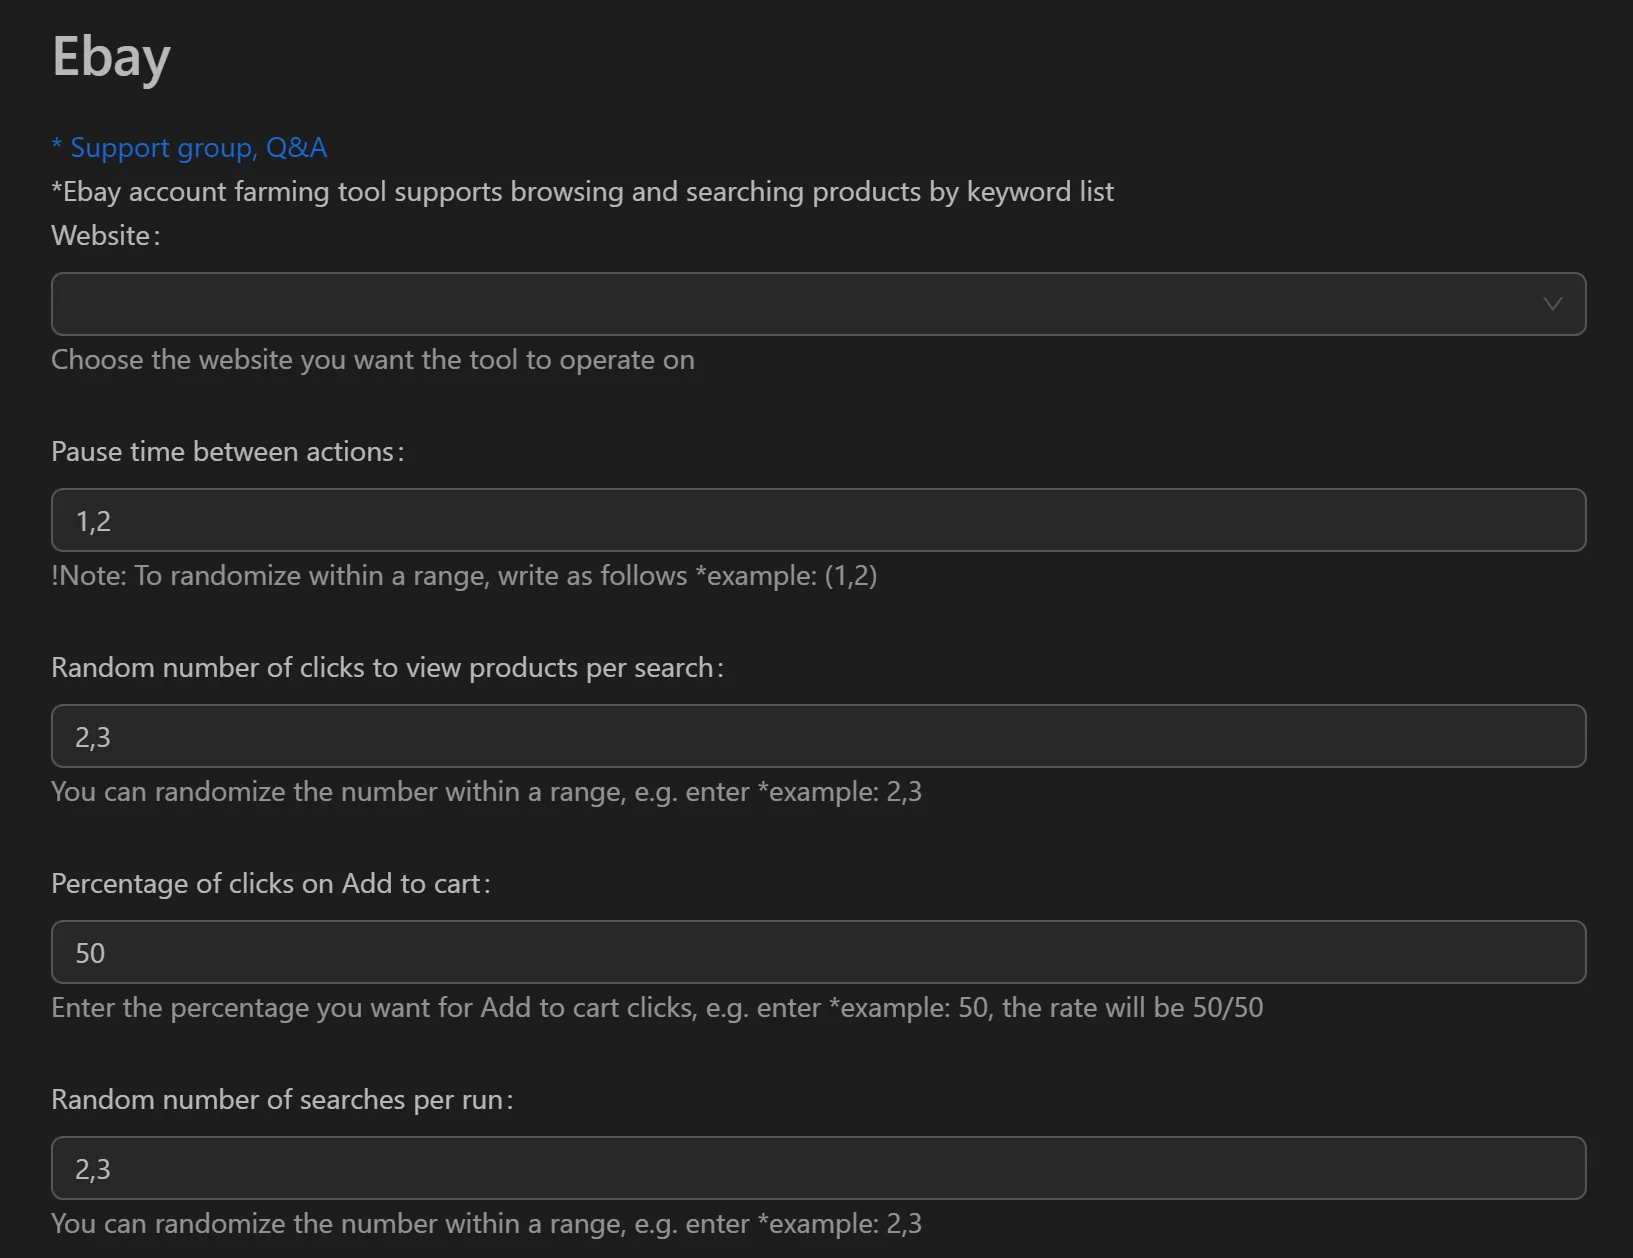1633x1258 pixels.
Task: Click the pause time randomization note text
Action: pos(464,576)
